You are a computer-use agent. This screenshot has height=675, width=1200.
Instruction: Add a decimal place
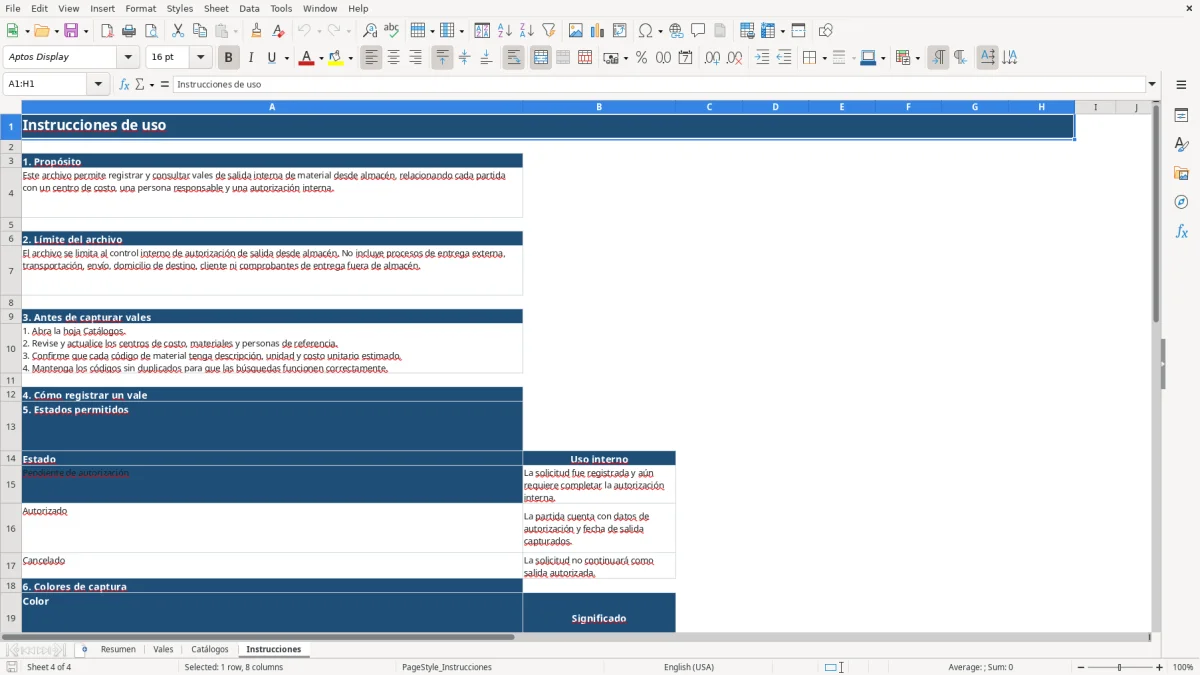712,58
